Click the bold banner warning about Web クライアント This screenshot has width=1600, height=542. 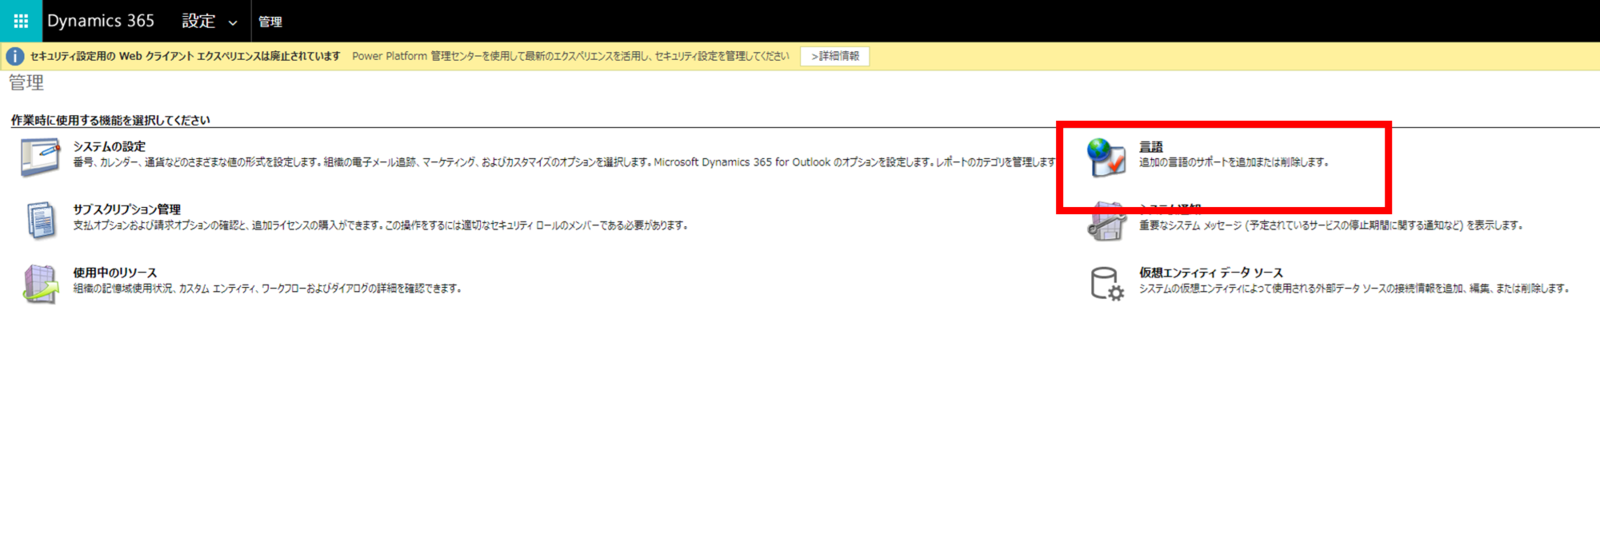(185, 56)
